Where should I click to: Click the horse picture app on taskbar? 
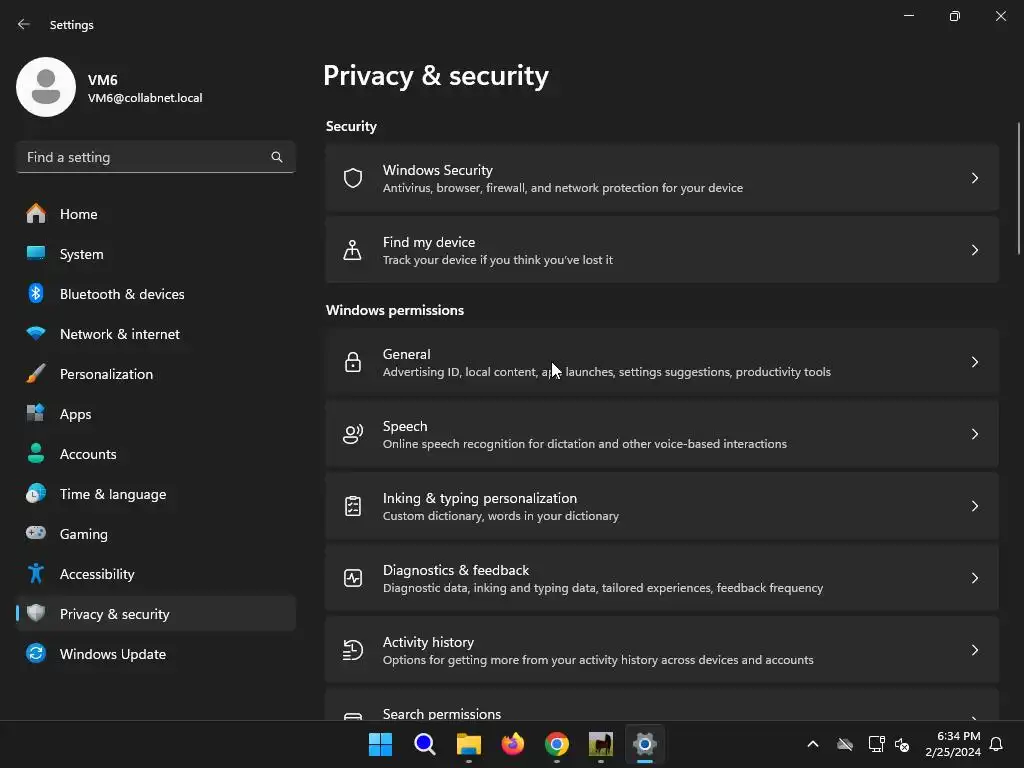coord(601,744)
